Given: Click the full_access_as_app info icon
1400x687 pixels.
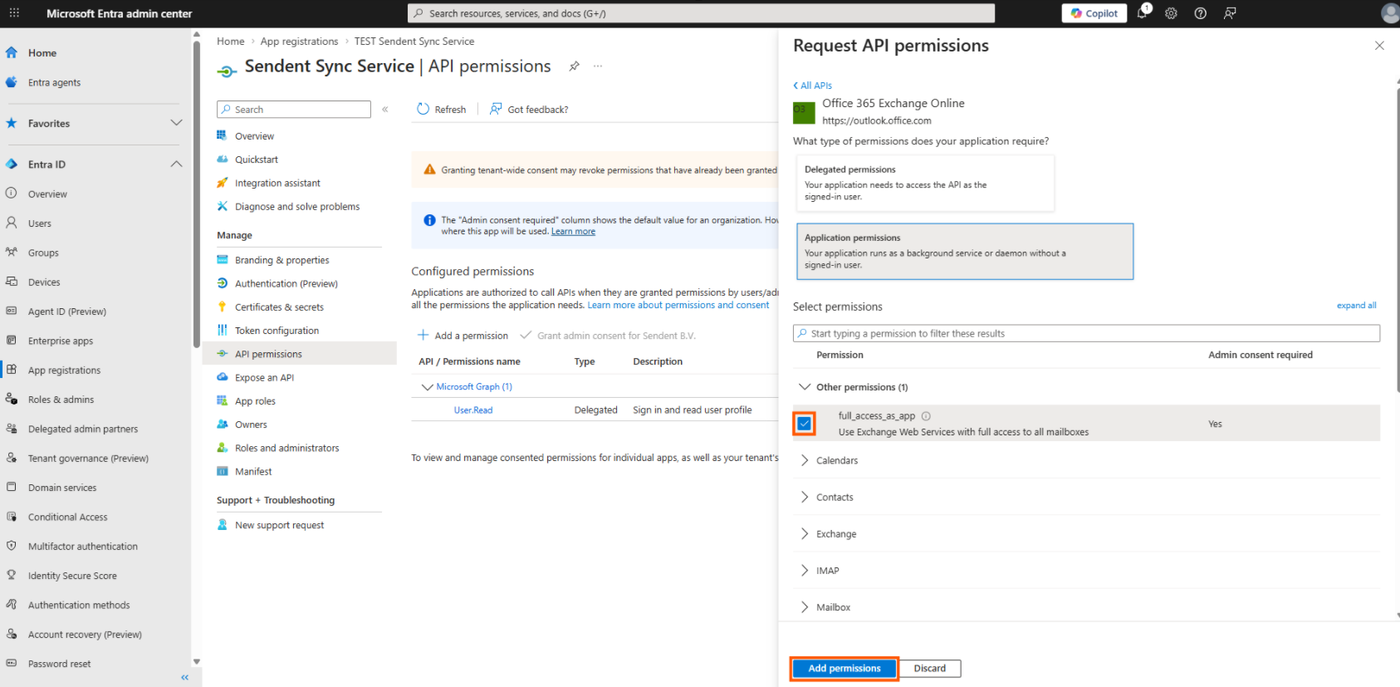Looking at the screenshot, I should click(x=926, y=416).
